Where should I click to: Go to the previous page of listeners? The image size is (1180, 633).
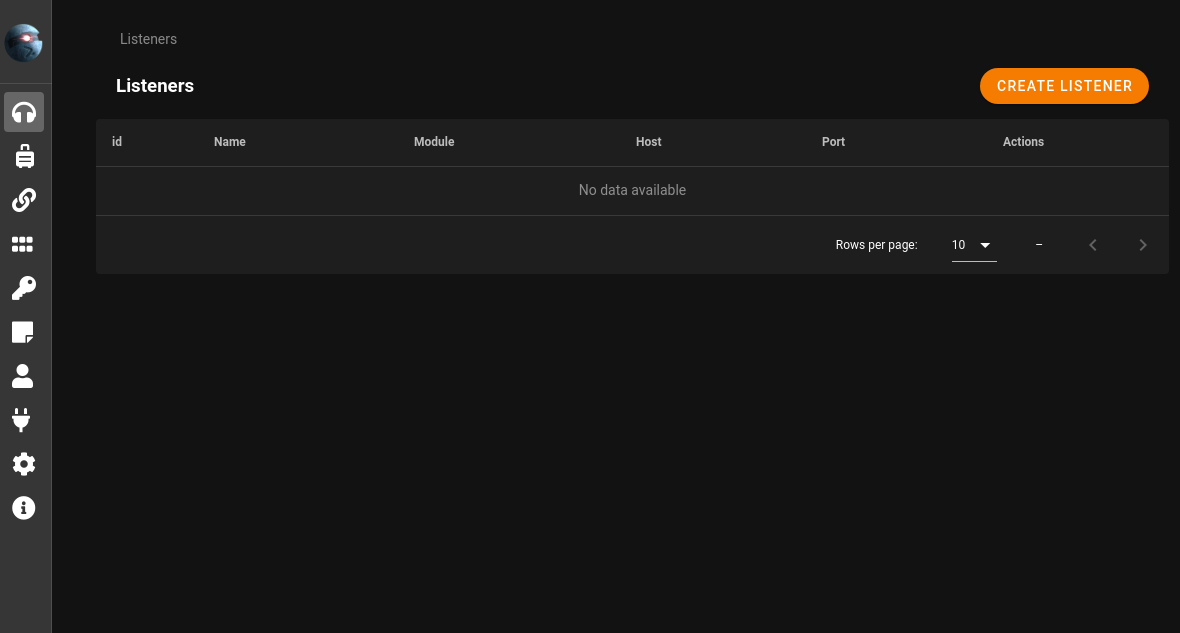point(1093,245)
